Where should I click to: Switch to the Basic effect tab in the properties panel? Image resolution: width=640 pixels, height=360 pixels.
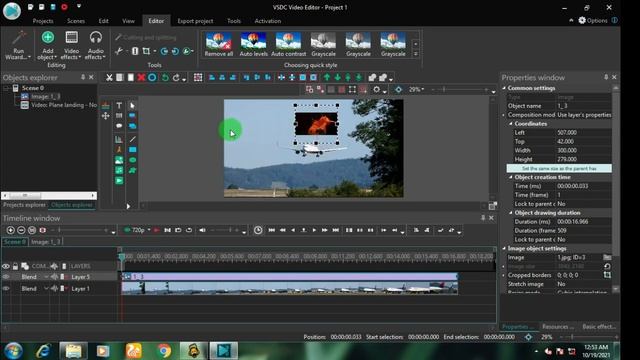coord(599,327)
